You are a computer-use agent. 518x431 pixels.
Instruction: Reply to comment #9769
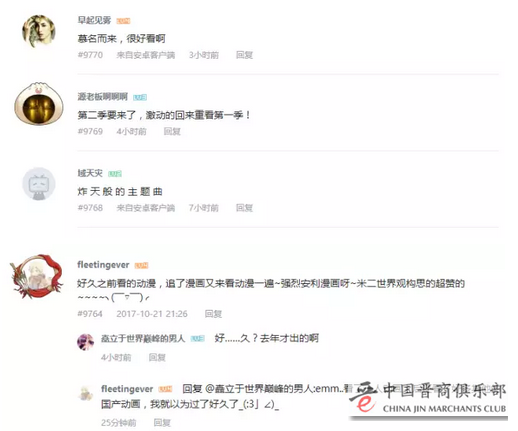coord(172,131)
